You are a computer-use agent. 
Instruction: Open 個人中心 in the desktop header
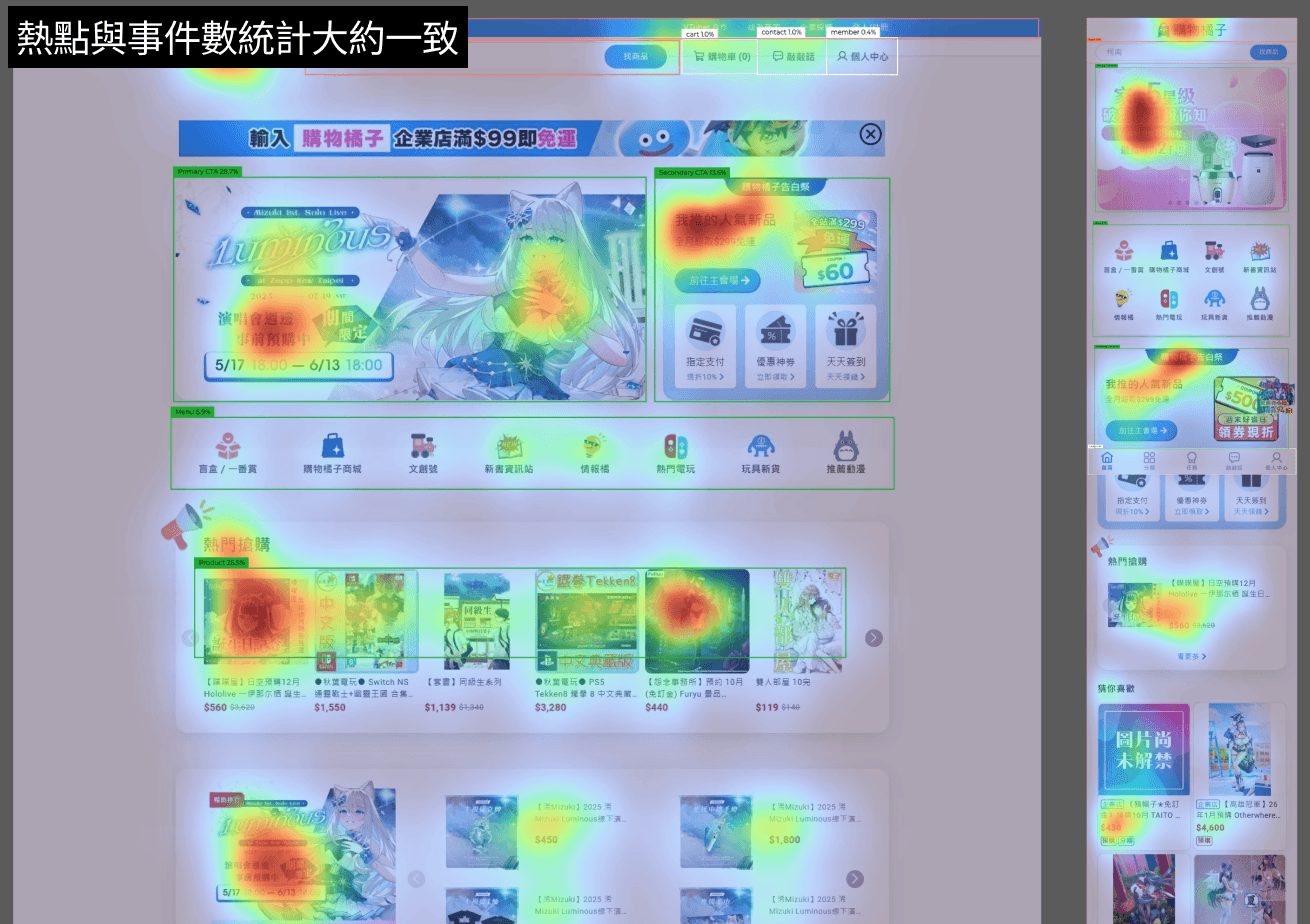point(862,57)
